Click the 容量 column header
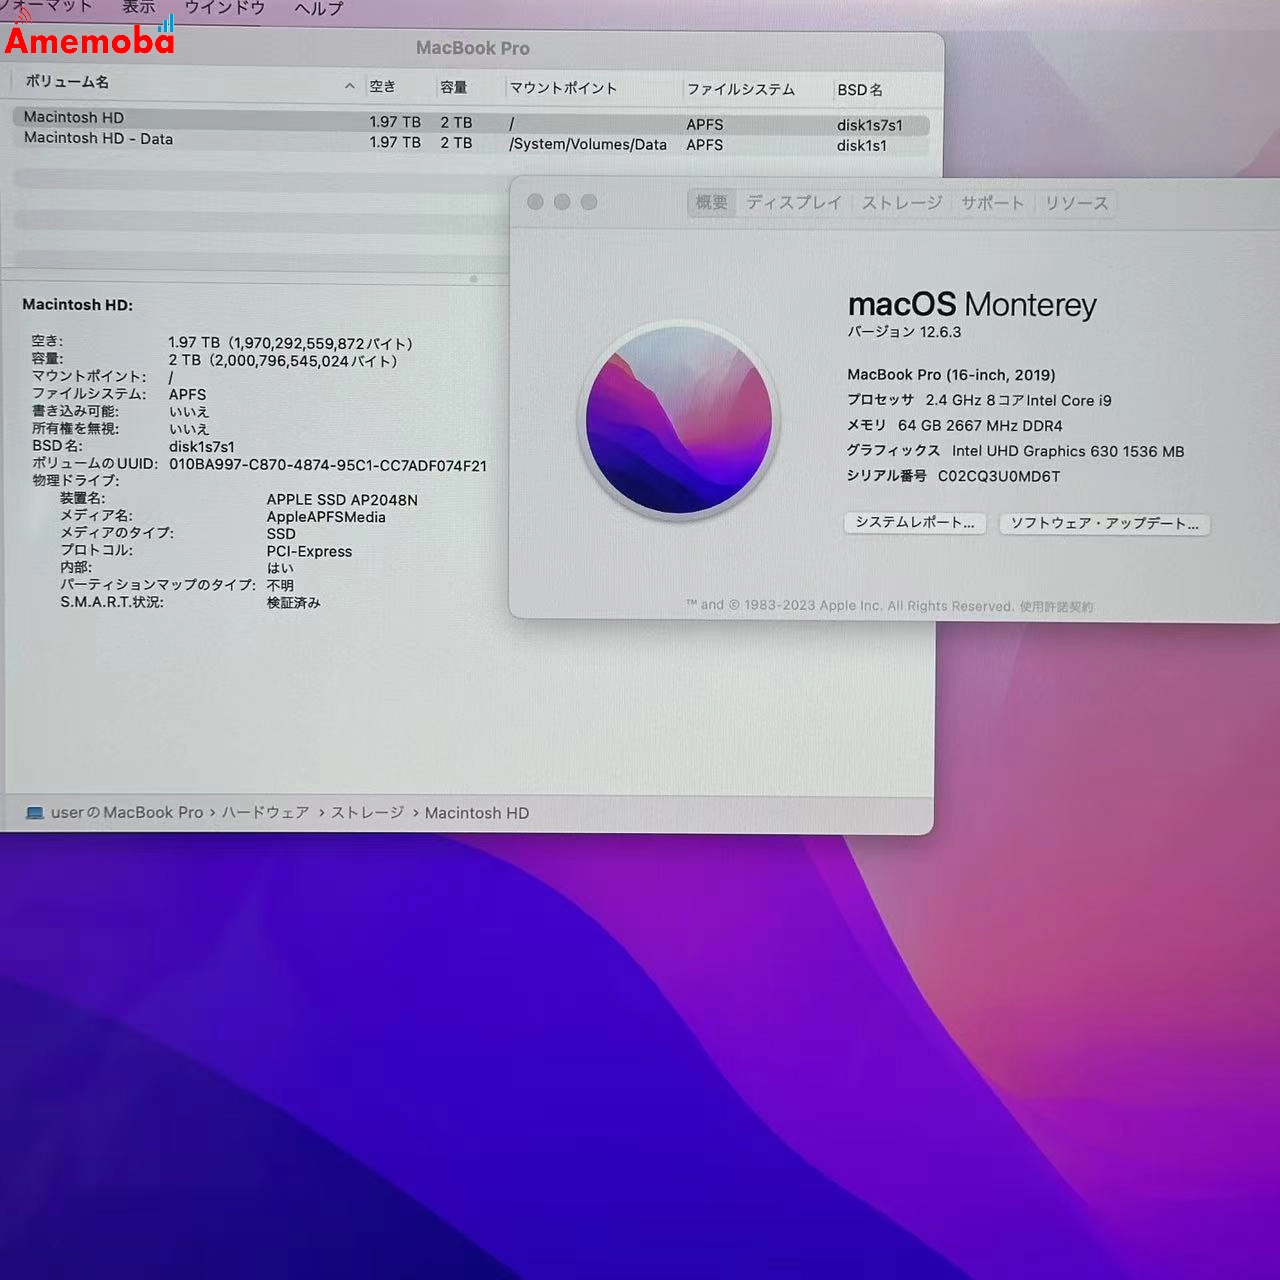This screenshot has width=1280, height=1280. (x=455, y=86)
